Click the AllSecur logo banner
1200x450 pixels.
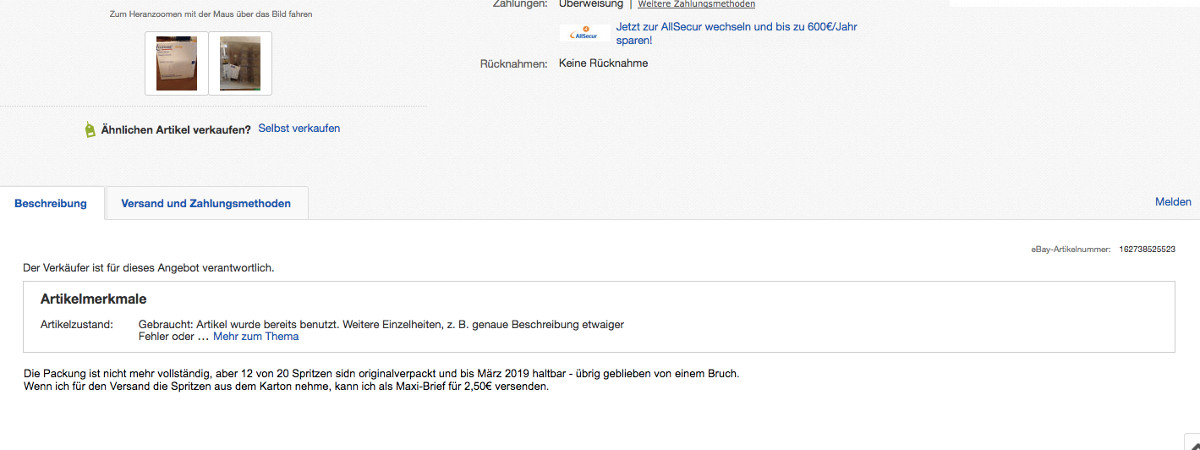click(x=584, y=34)
